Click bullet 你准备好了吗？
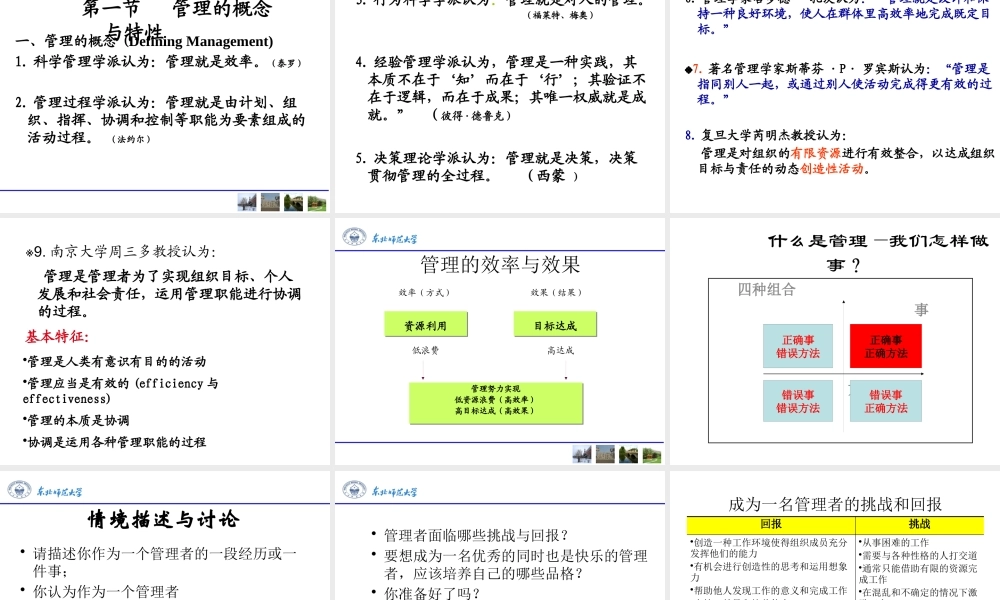This screenshot has height=600, width=1000. pos(425,593)
